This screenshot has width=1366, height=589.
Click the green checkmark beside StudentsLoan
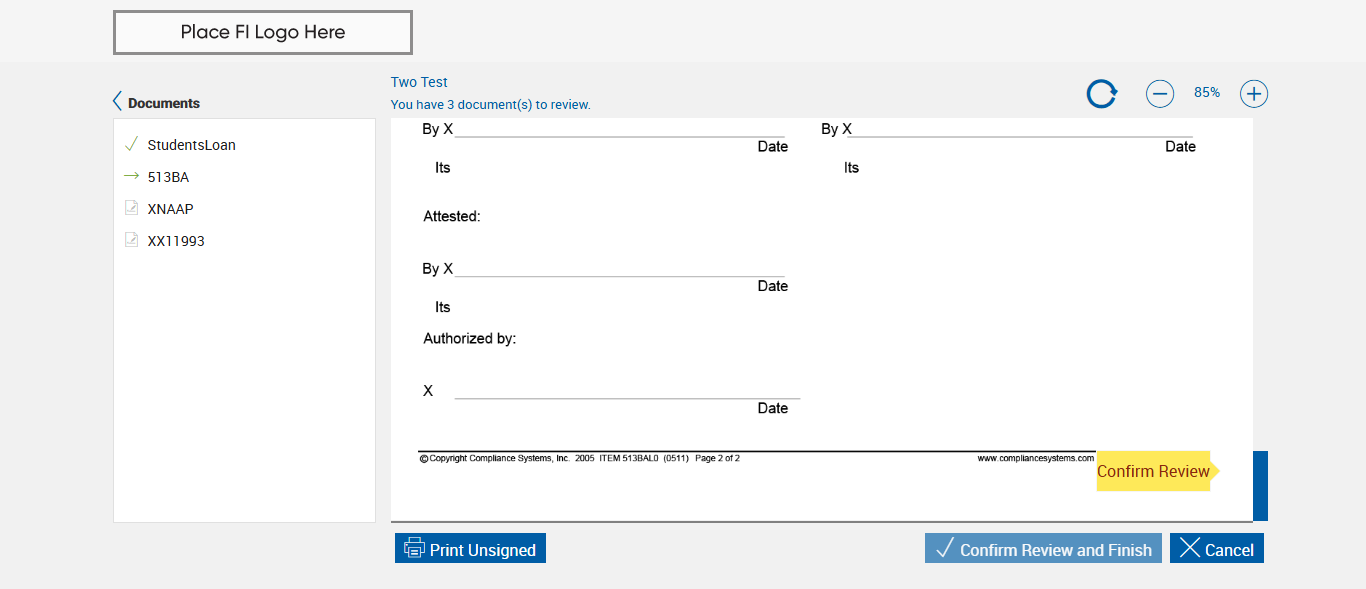click(131, 144)
